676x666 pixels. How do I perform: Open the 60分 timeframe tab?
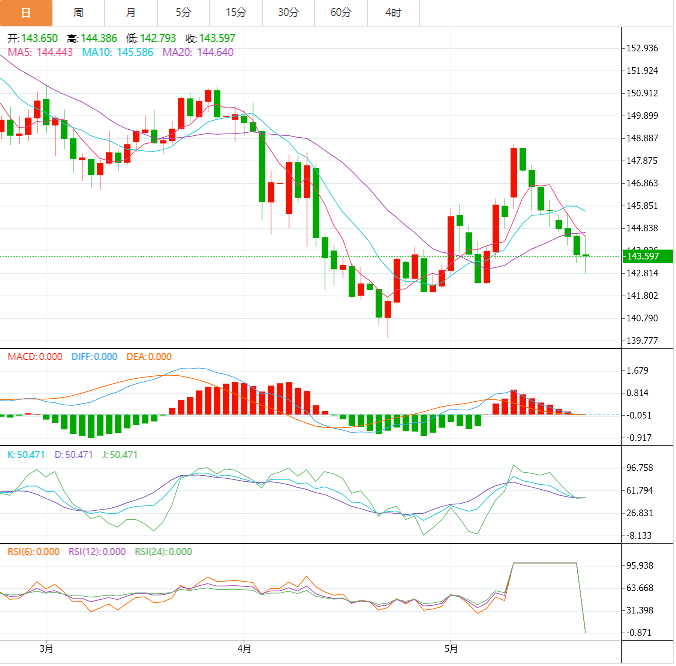tap(341, 13)
